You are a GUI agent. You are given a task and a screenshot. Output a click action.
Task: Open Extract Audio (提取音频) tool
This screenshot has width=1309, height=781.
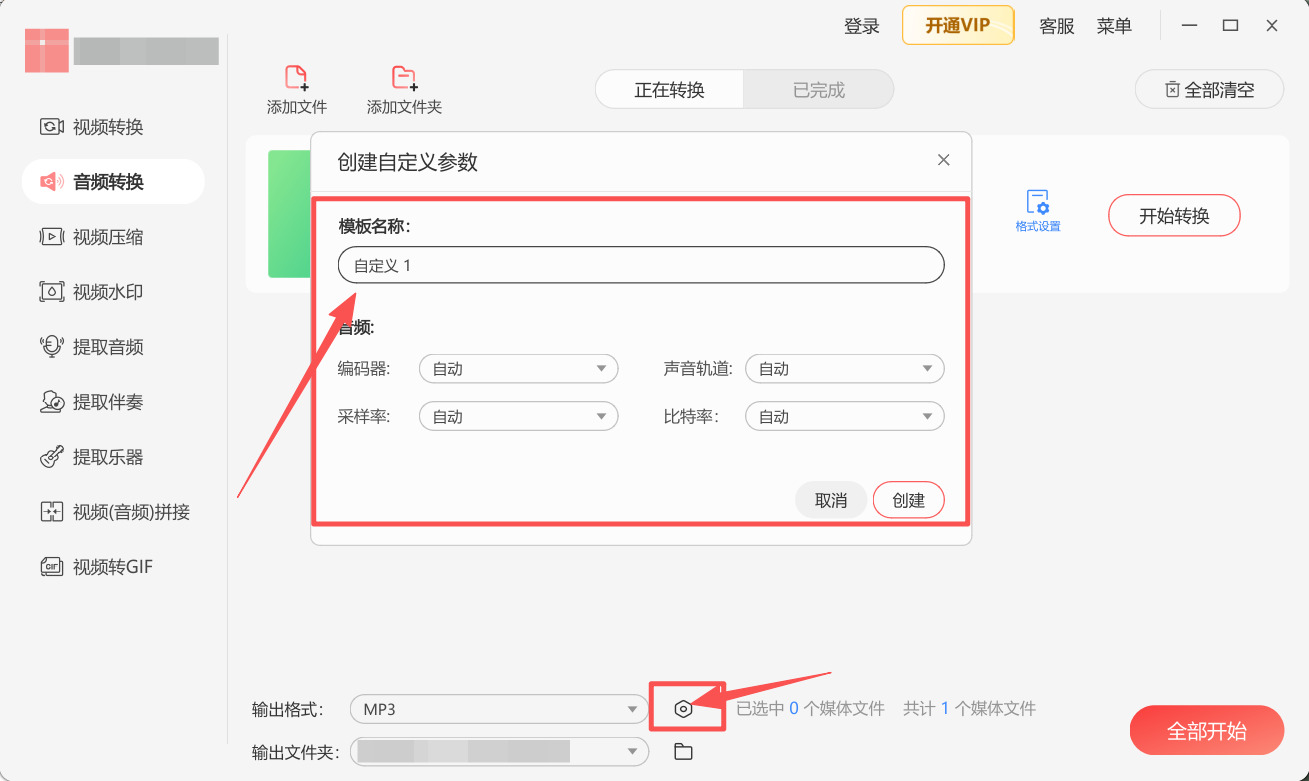92,347
